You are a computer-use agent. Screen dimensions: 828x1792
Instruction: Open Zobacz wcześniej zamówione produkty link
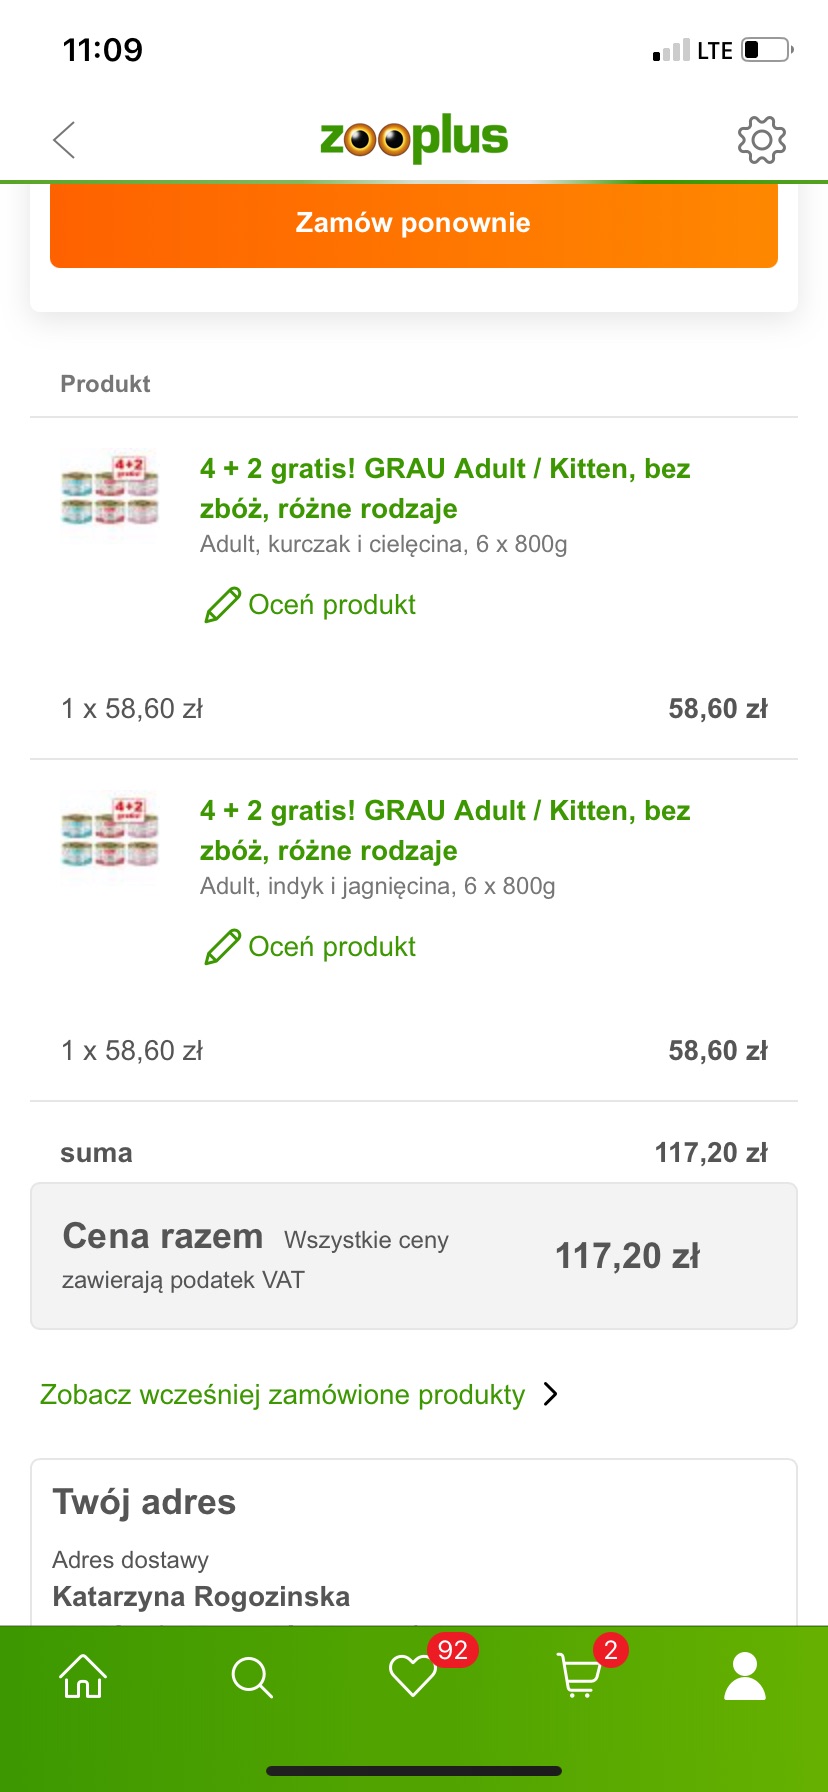(282, 1394)
